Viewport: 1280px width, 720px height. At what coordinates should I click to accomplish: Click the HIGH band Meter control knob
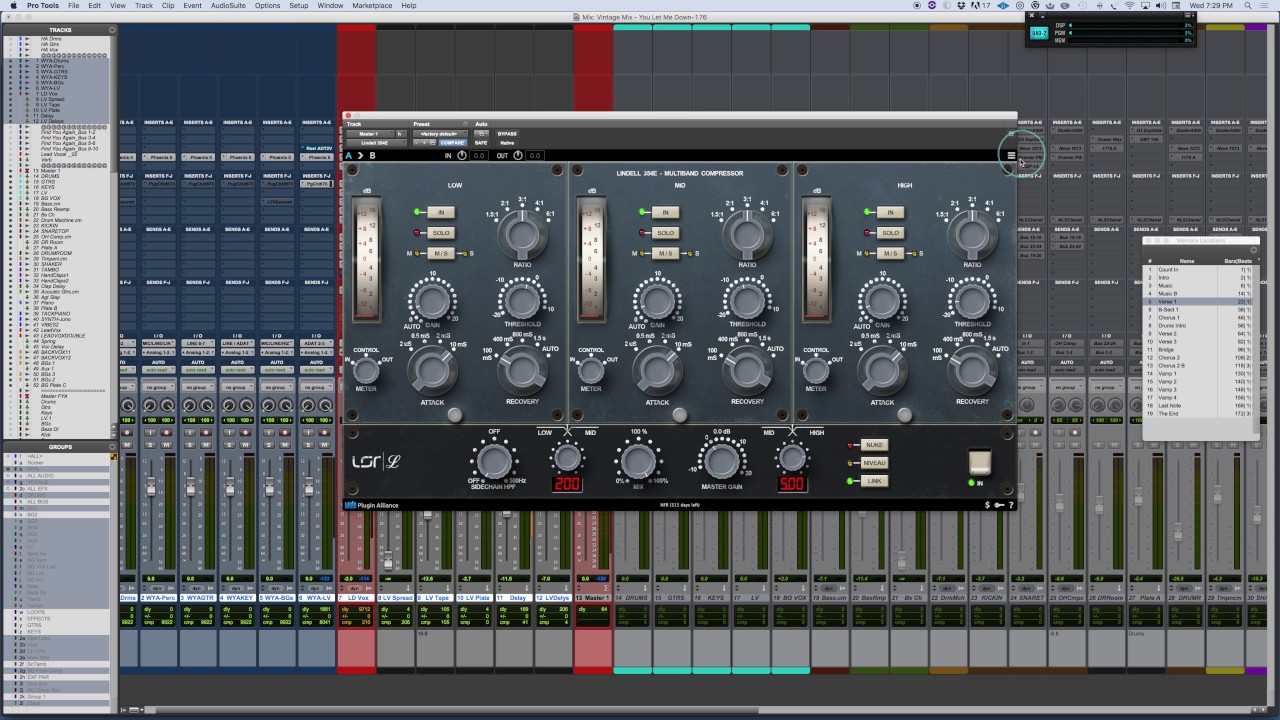[816, 370]
